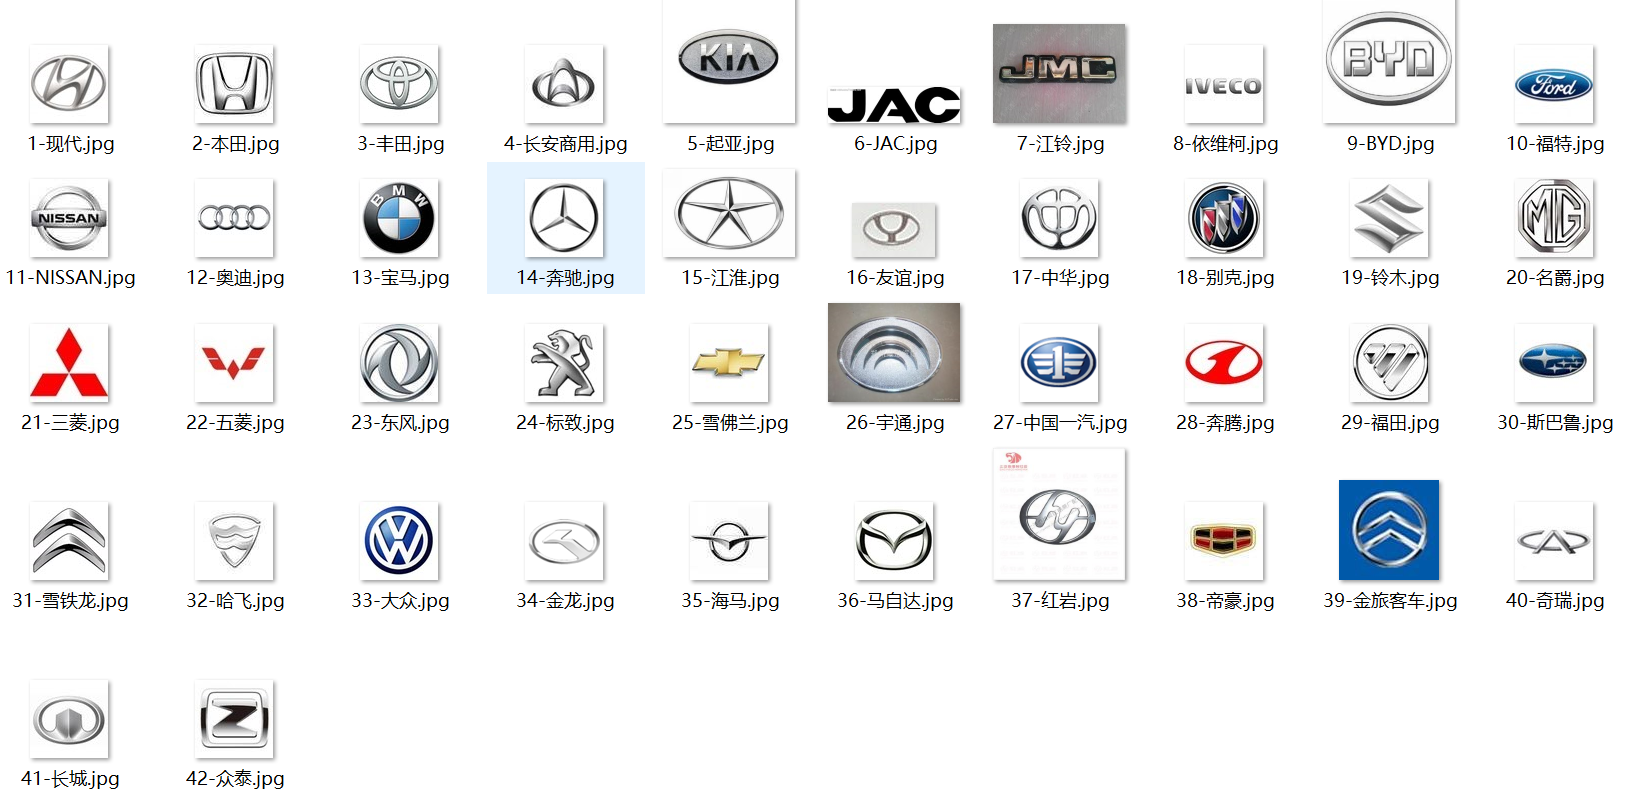
Task: Click the Emgrand red-black logo 38-帝豪.jpg
Action: [1224, 541]
